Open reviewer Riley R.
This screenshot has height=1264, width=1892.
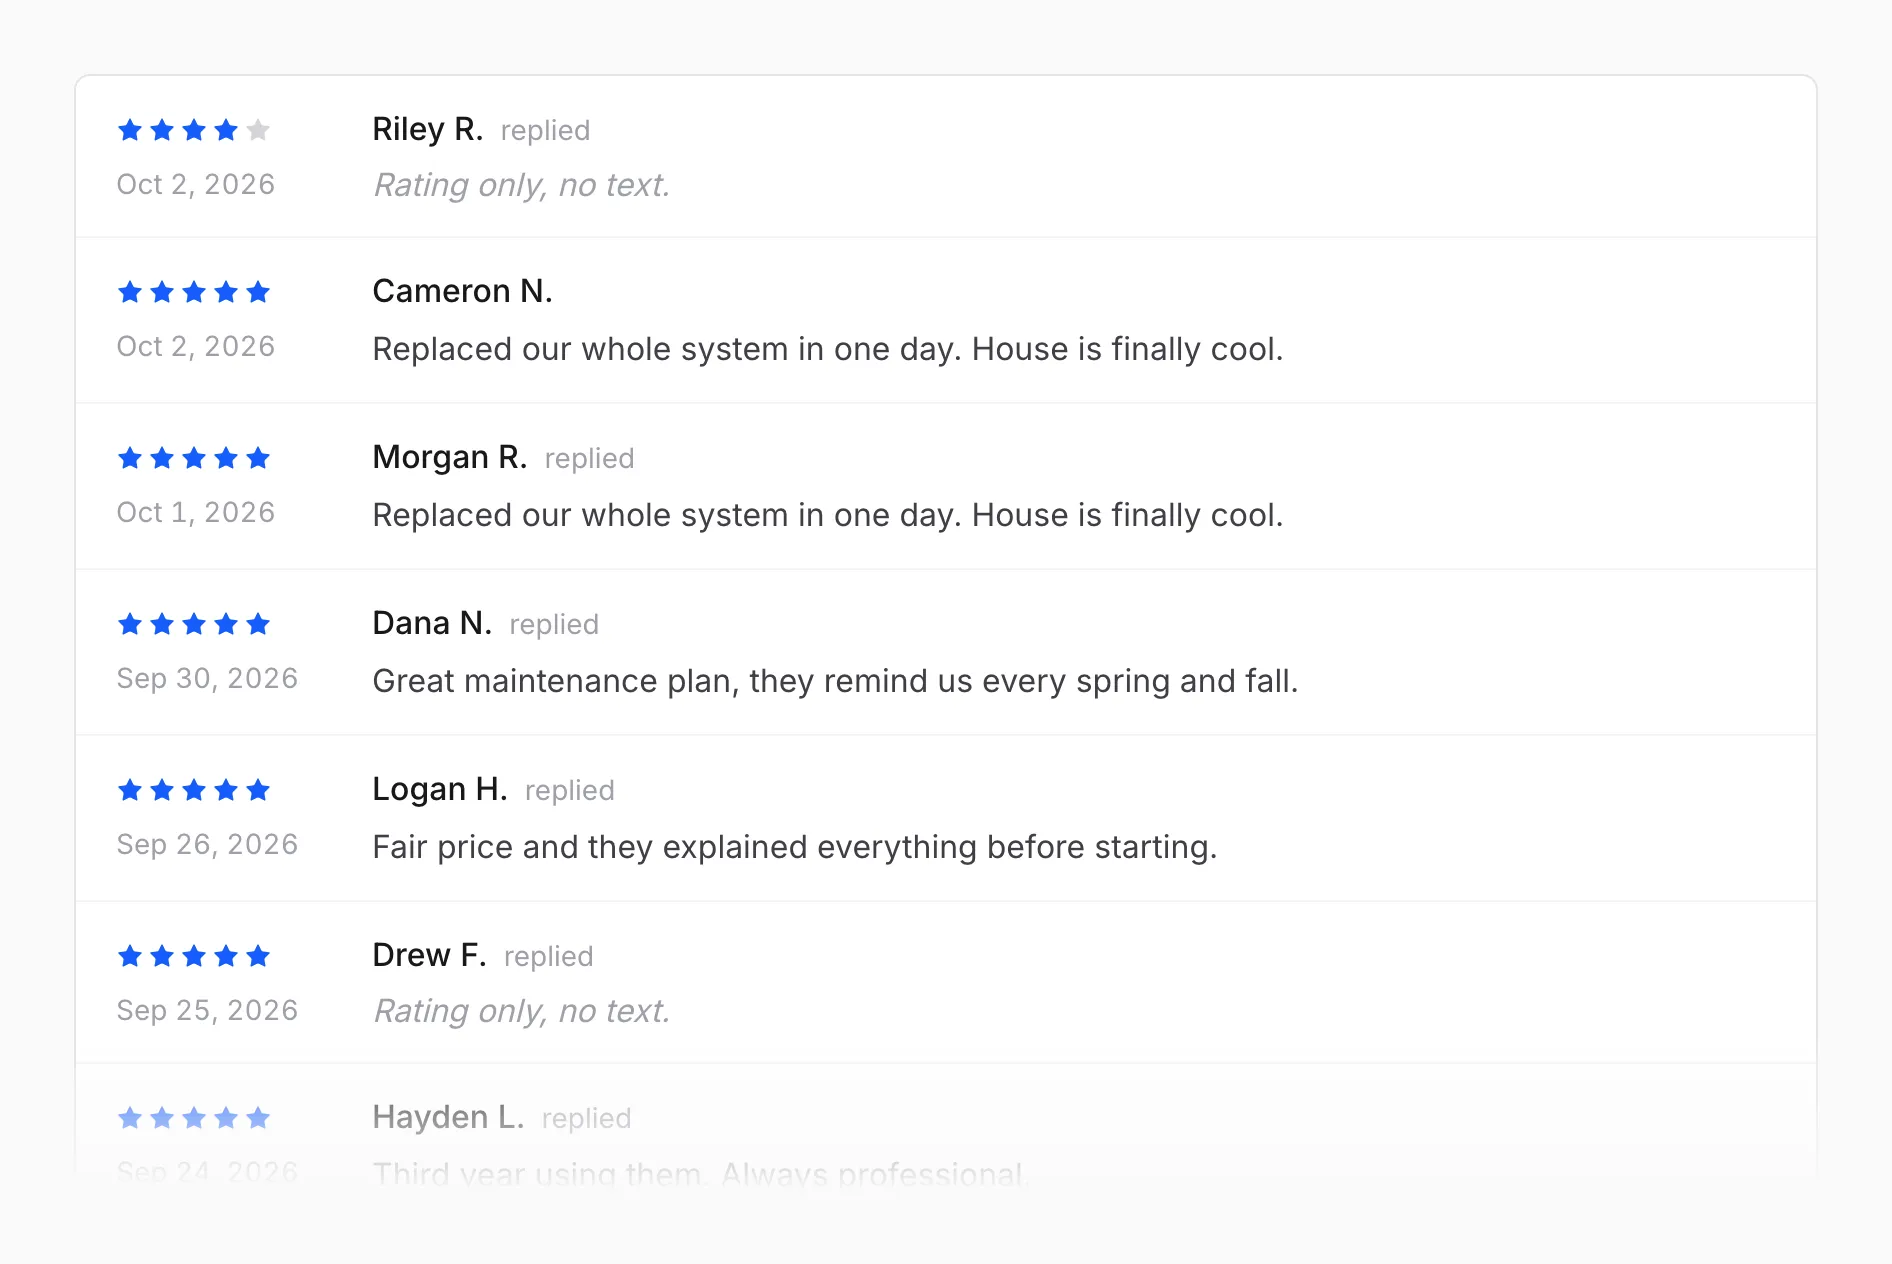(428, 129)
